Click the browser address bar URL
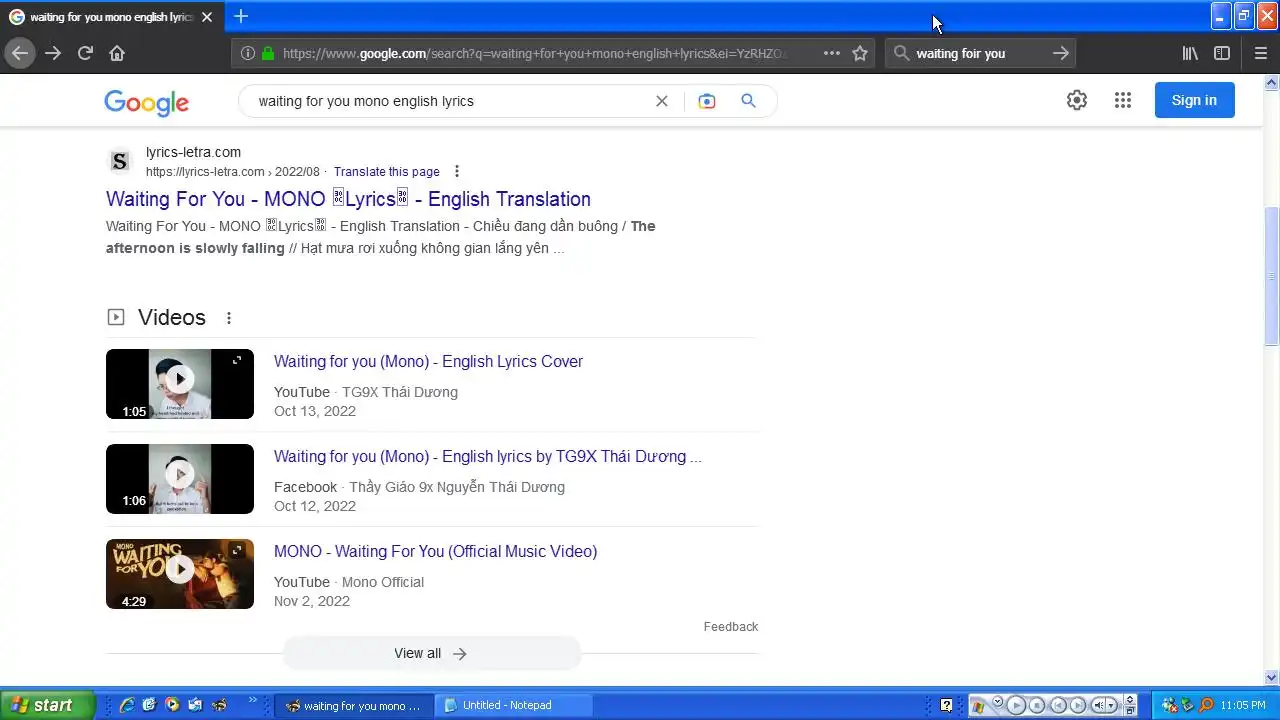The width and height of the screenshot is (1280, 720). 535,53
